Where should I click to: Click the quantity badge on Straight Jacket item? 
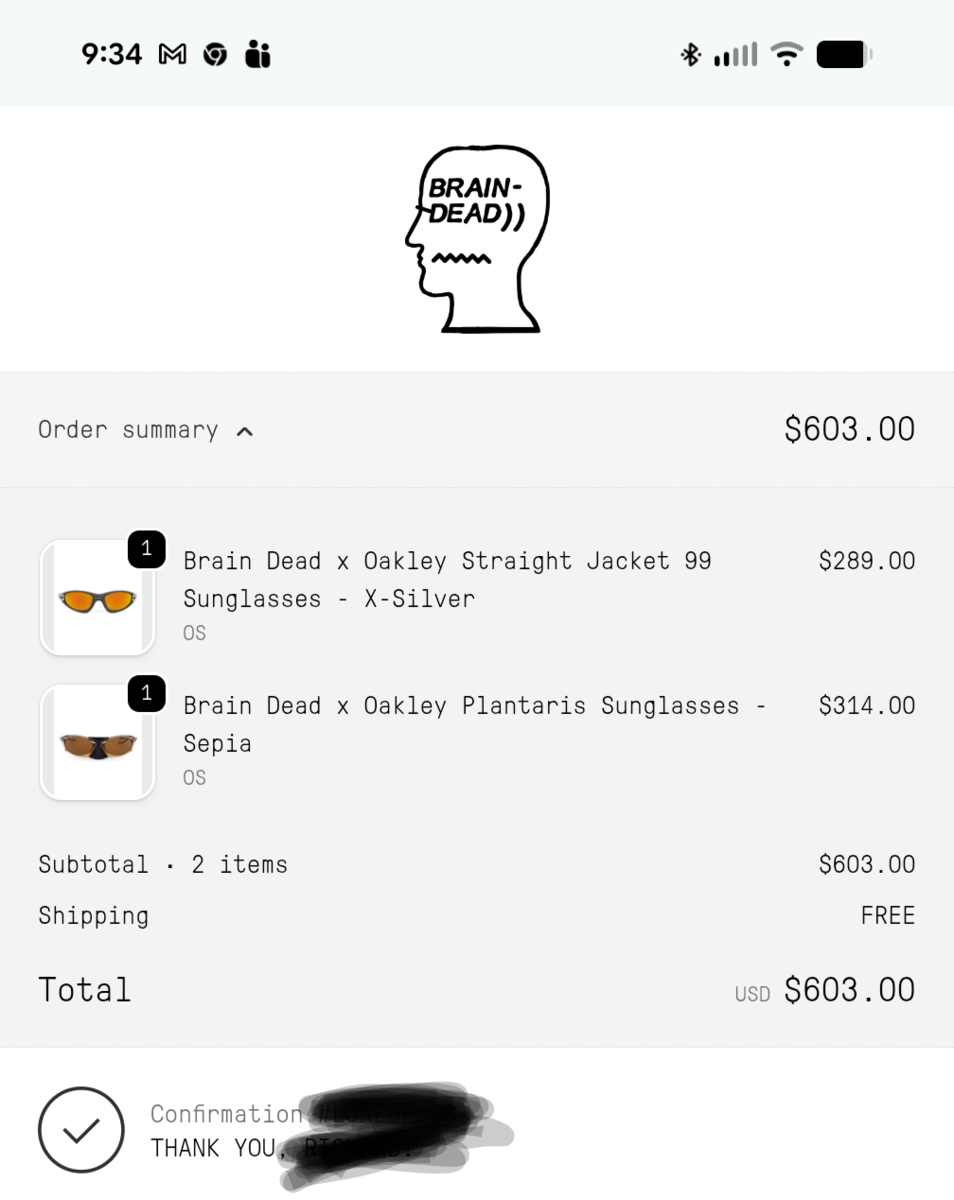point(147,549)
